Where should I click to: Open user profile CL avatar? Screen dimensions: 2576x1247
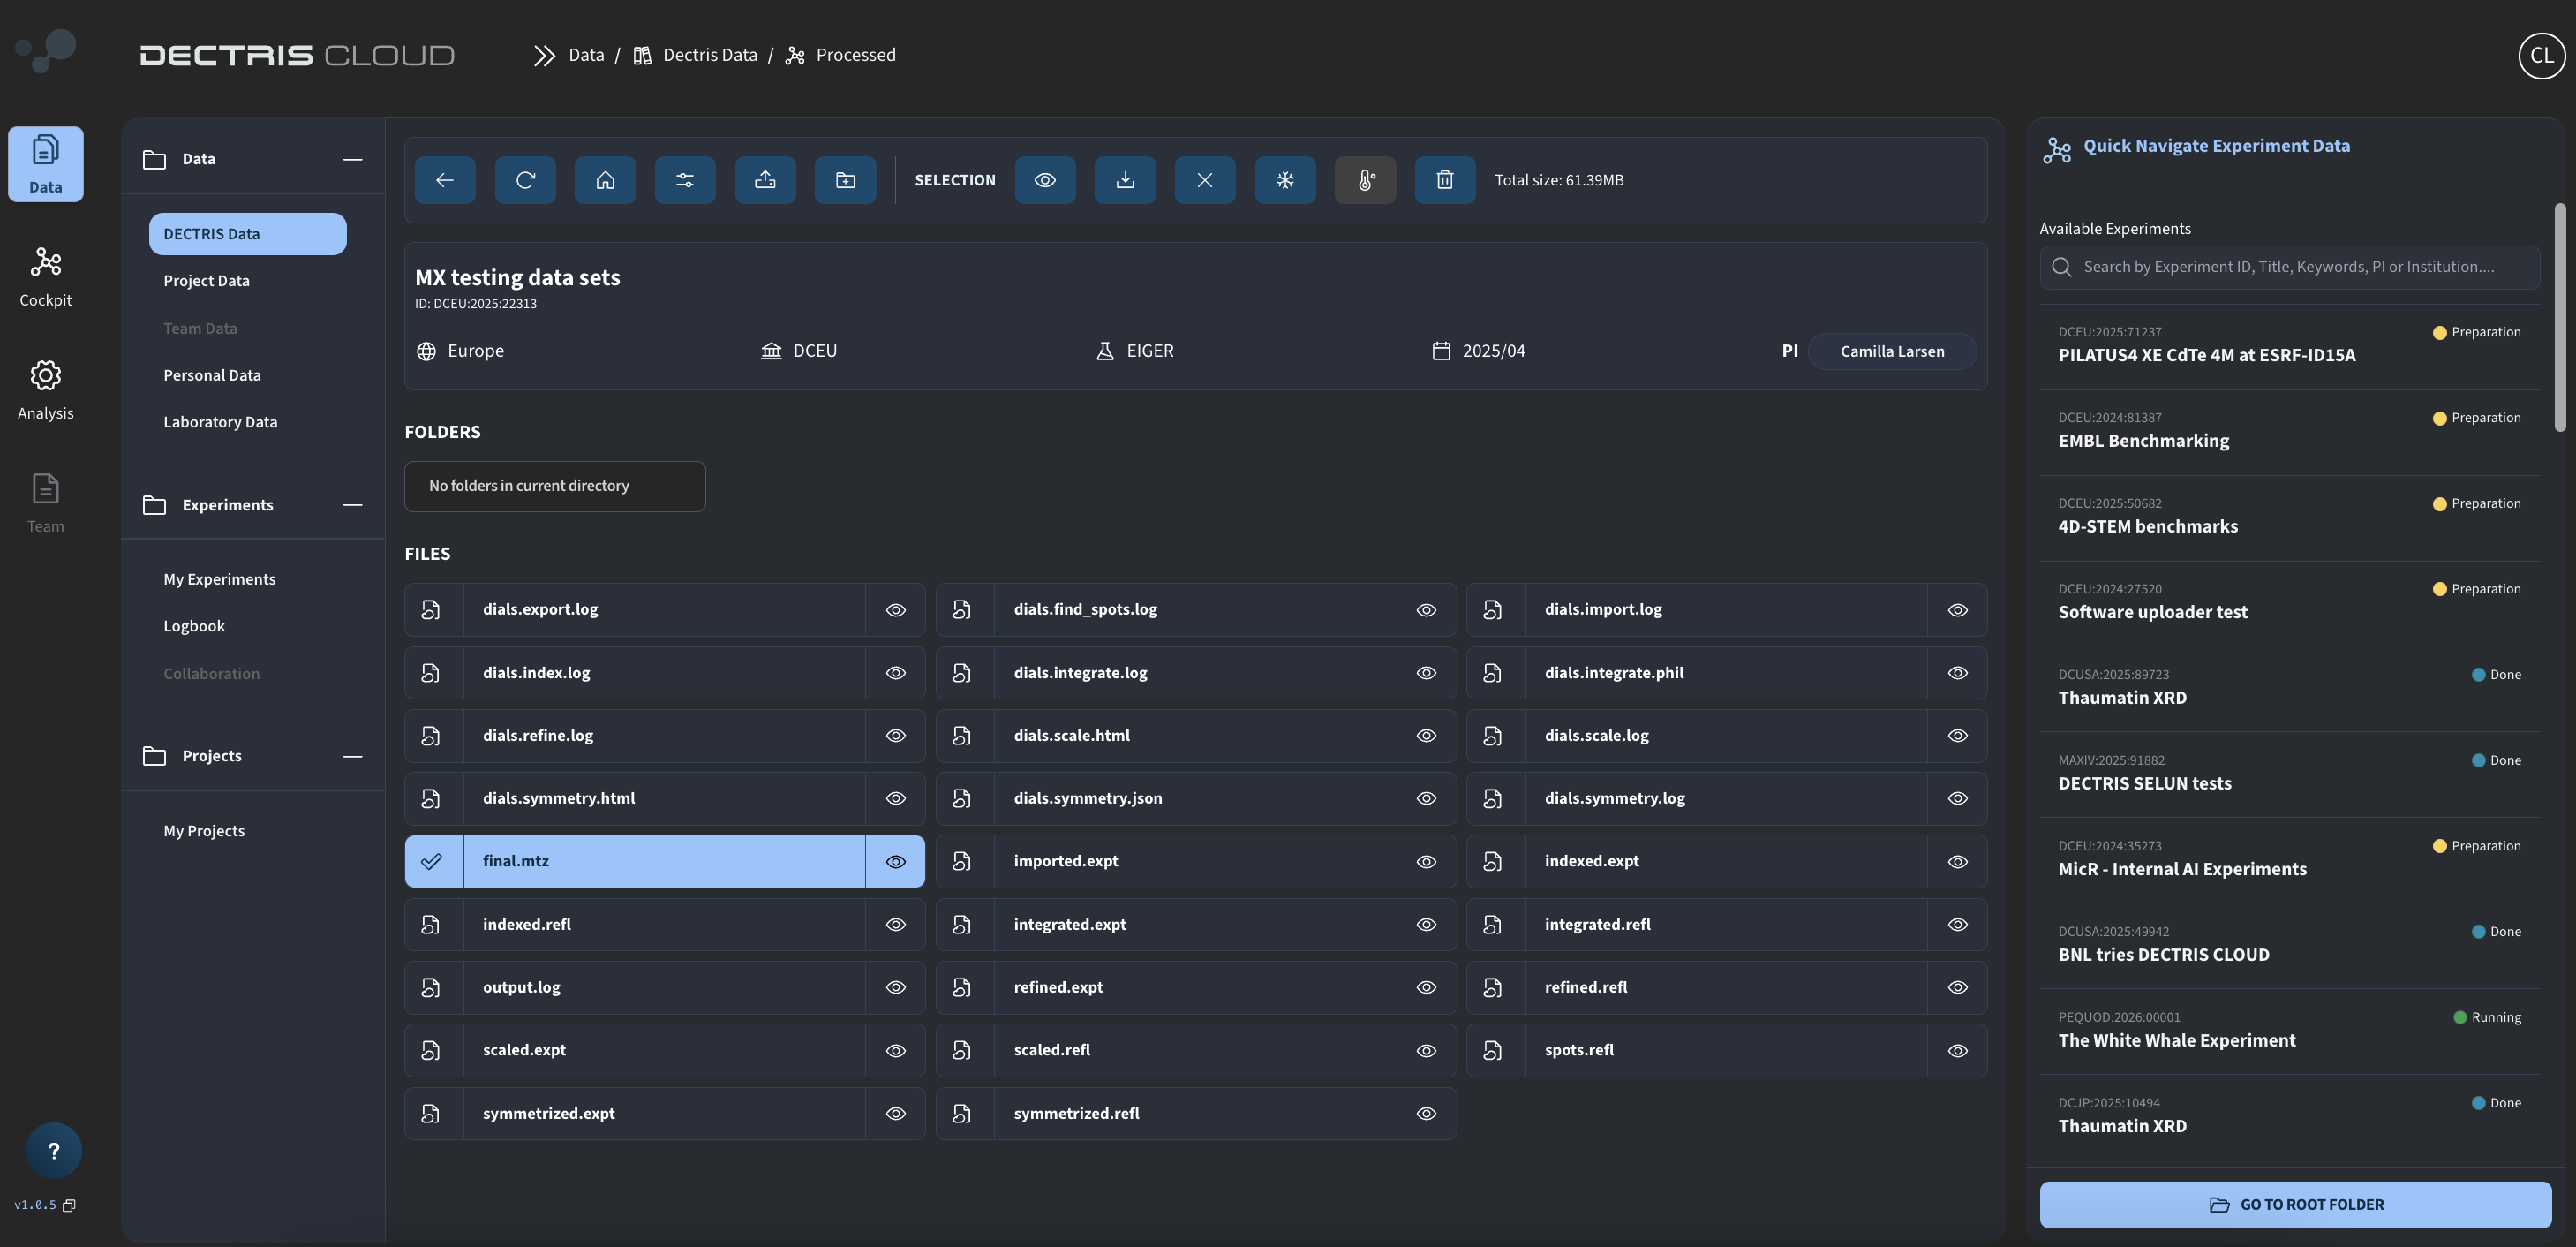pyautogui.click(x=2541, y=55)
